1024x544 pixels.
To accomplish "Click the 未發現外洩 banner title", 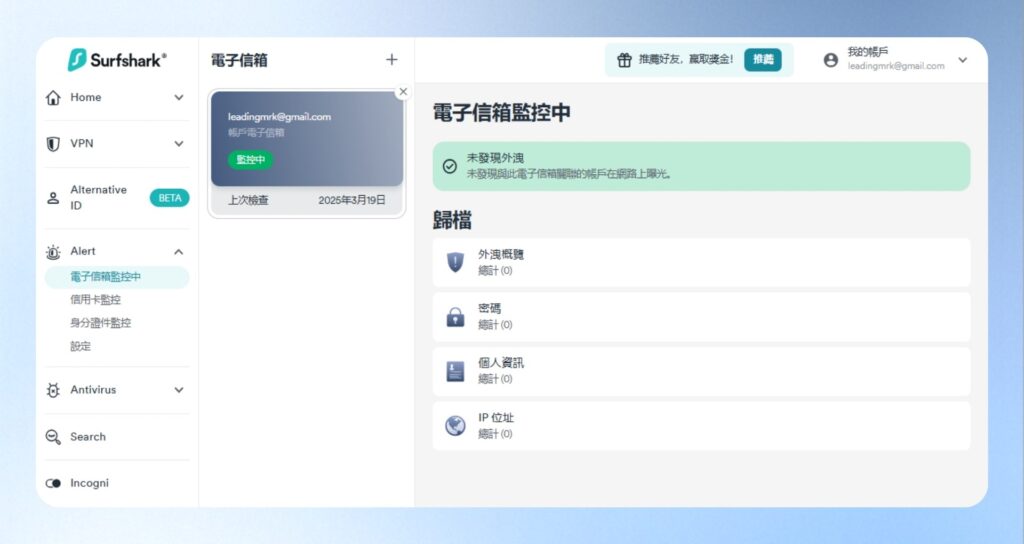I will pyautogui.click(x=495, y=158).
